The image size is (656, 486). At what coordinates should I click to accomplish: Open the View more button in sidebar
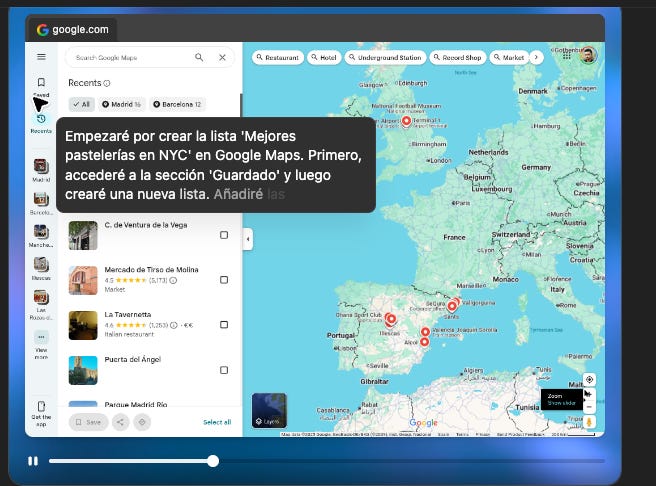coord(41,337)
